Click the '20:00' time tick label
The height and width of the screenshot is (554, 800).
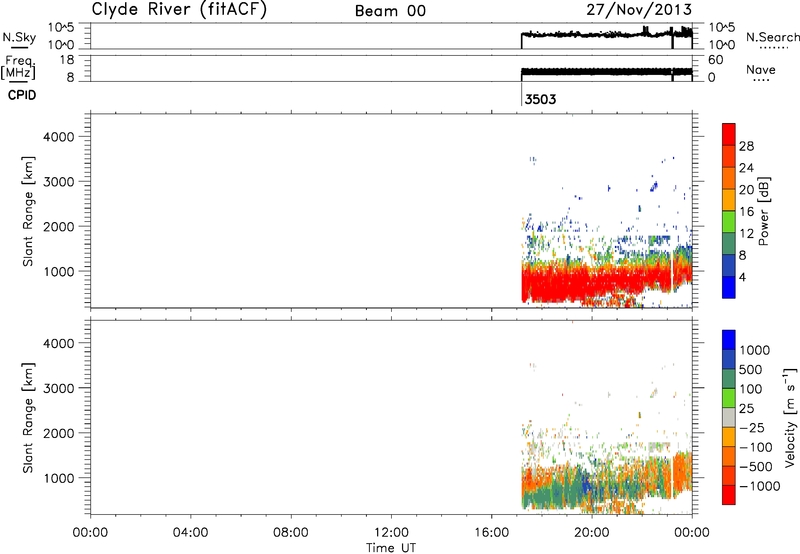(x=591, y=533)
